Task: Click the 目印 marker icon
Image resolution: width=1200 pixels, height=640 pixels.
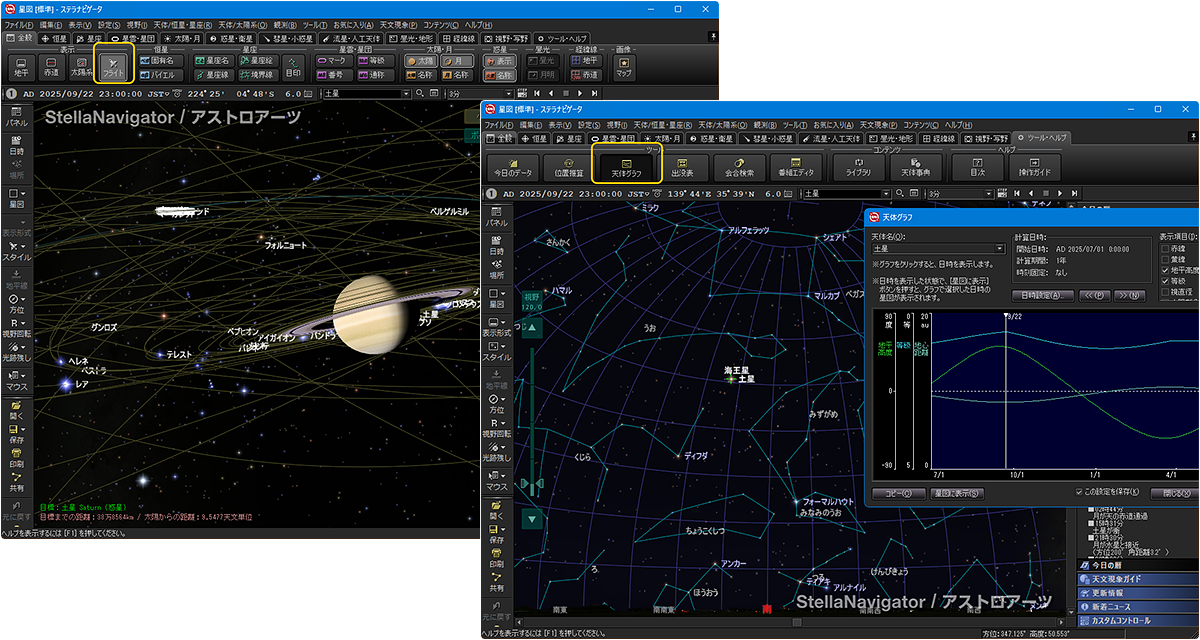Action: [x=293, y=66]
